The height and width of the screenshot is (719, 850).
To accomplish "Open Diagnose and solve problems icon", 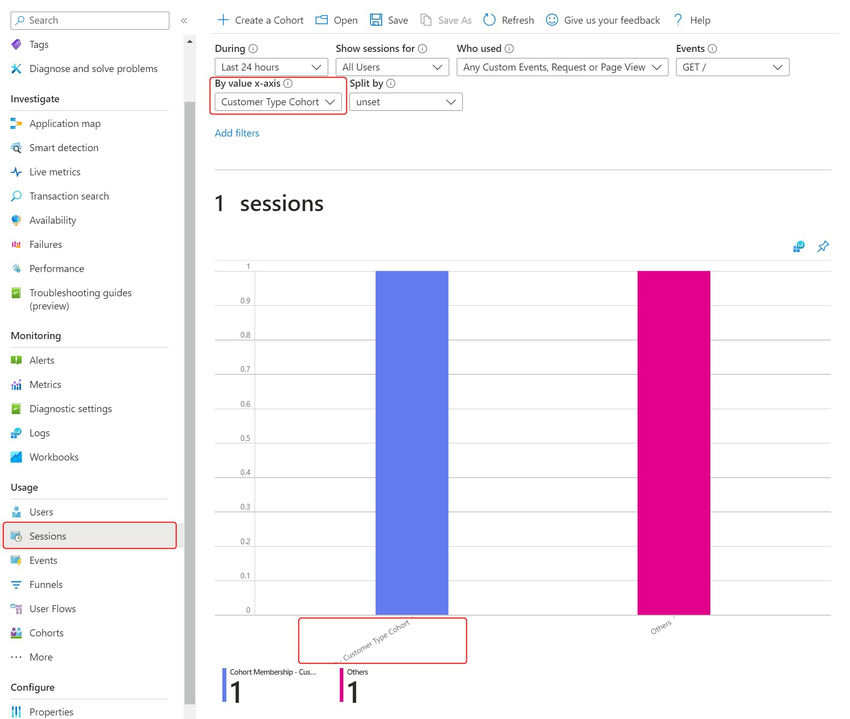I will 16,69.
